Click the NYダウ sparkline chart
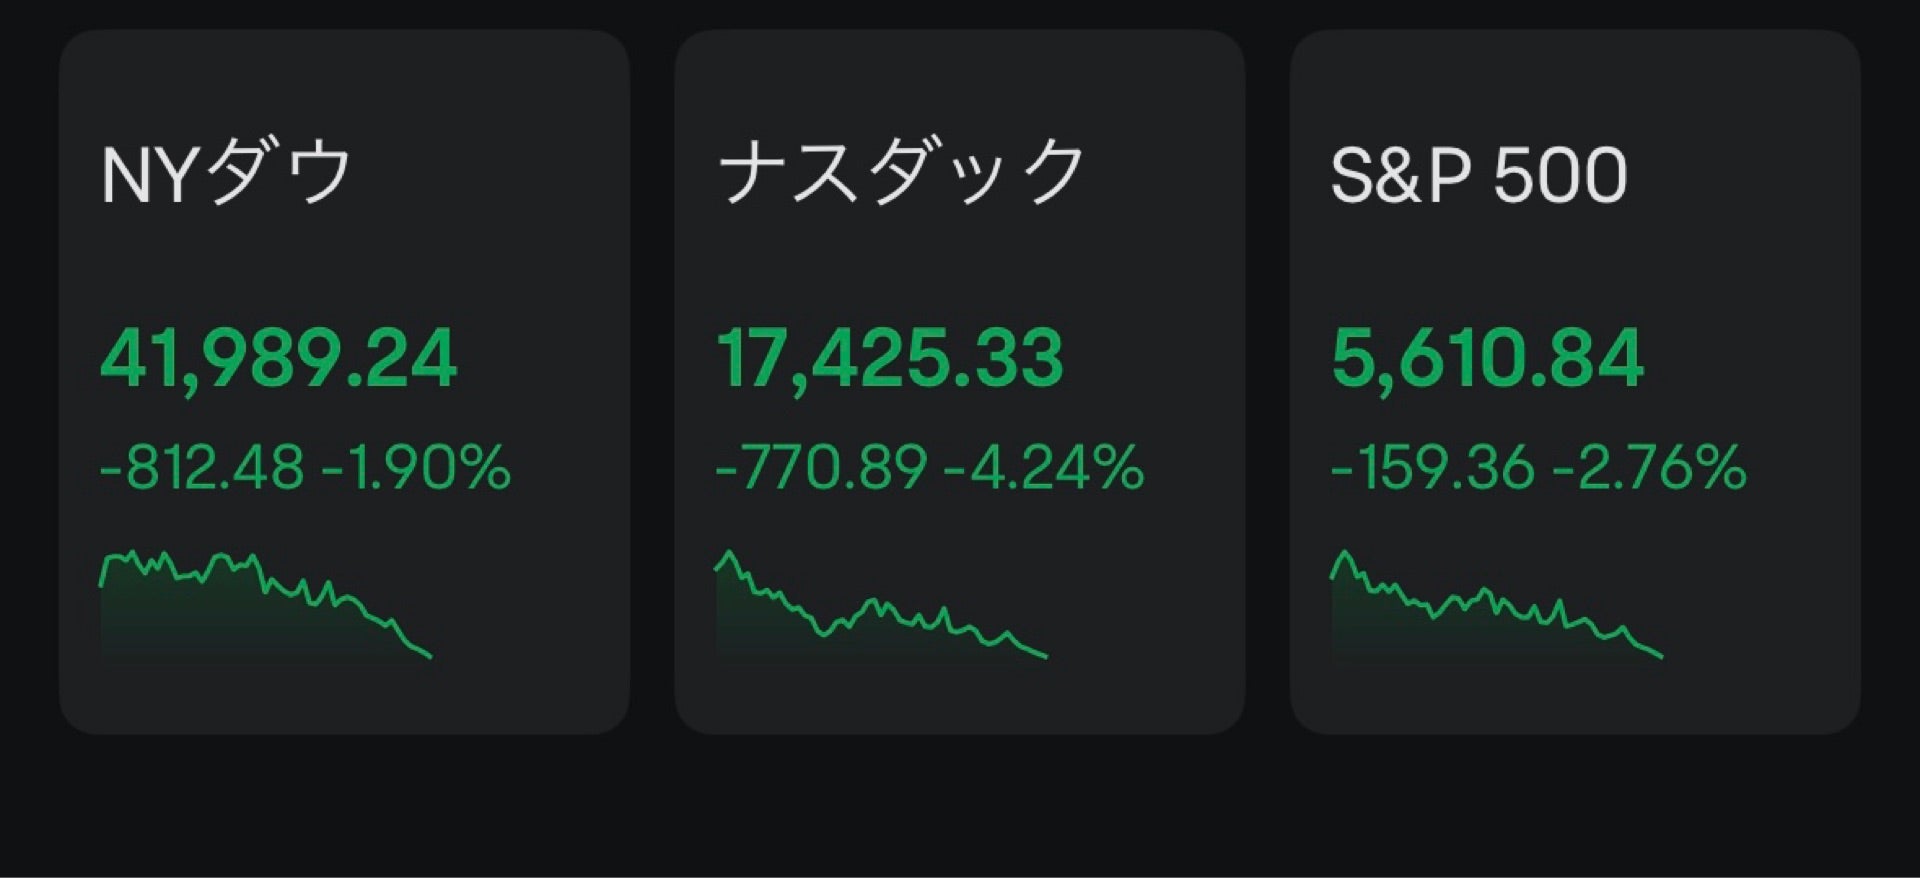 point(266,605)
